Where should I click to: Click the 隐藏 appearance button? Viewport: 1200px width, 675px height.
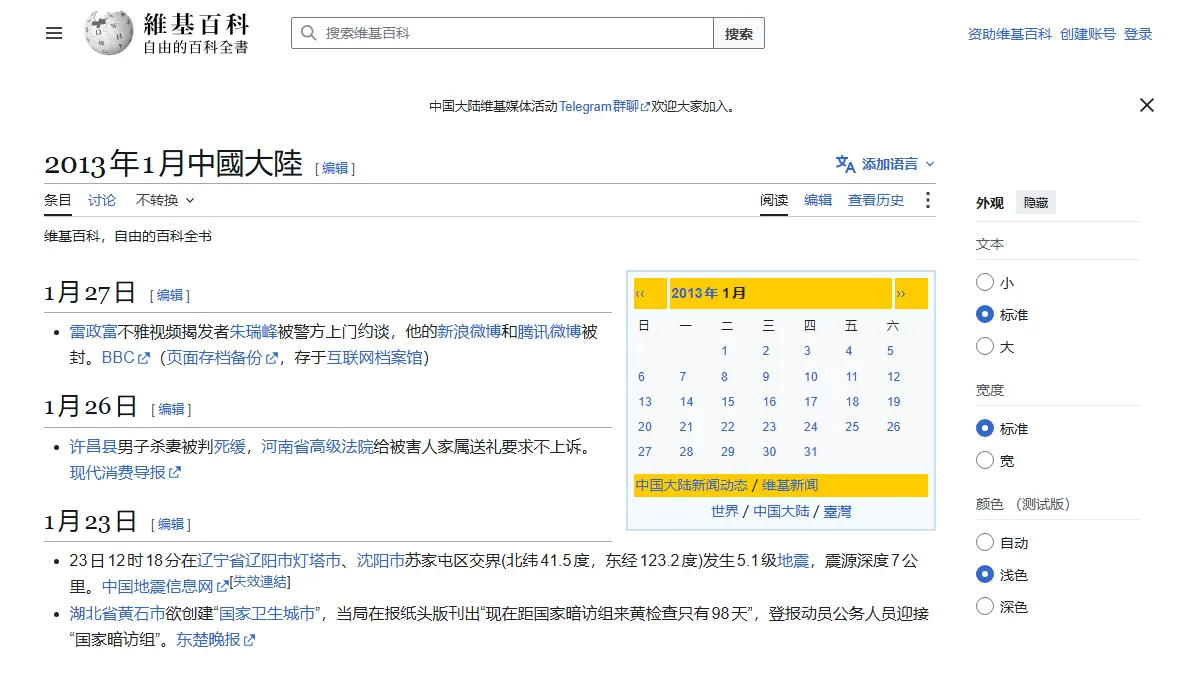[x=1036, y=202]
